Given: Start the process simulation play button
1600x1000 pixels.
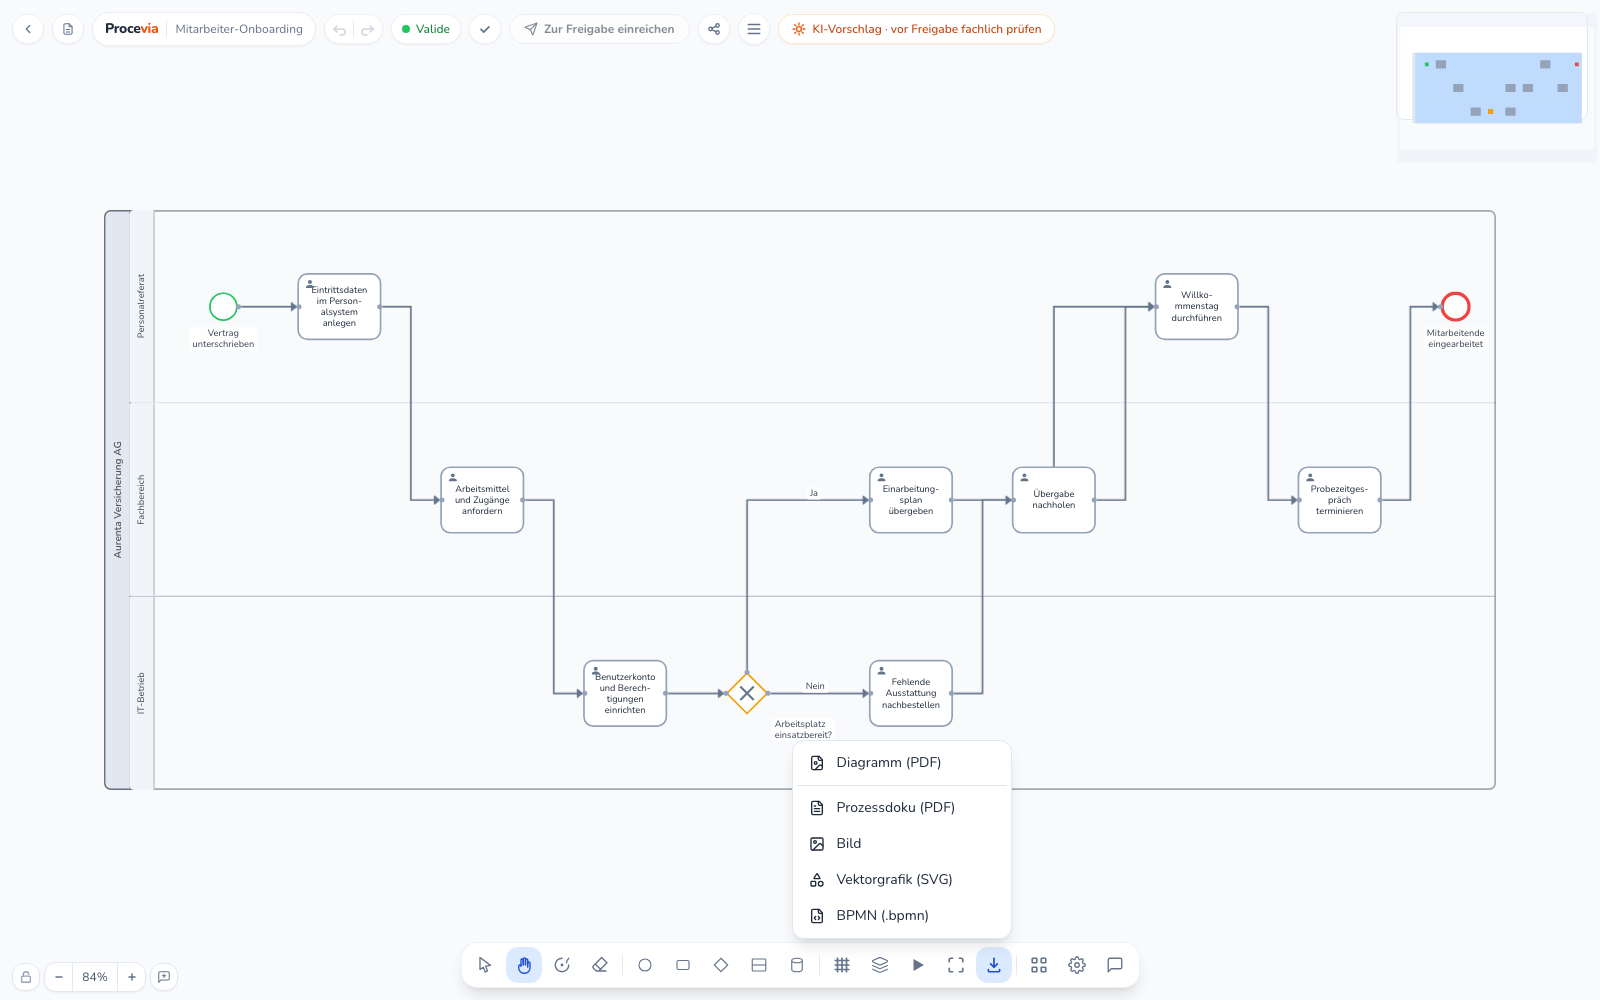Looking at the screenshot, I should coord(918,965).
